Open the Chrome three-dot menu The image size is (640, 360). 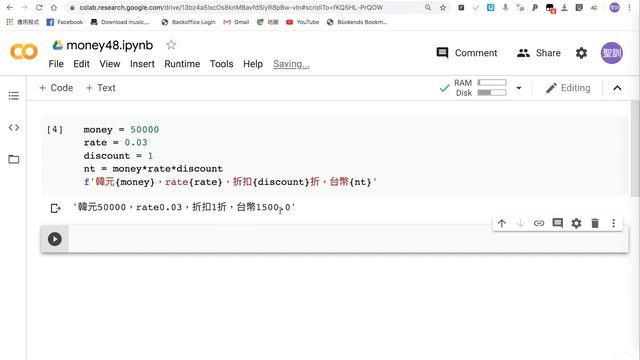tap(629, 7)
